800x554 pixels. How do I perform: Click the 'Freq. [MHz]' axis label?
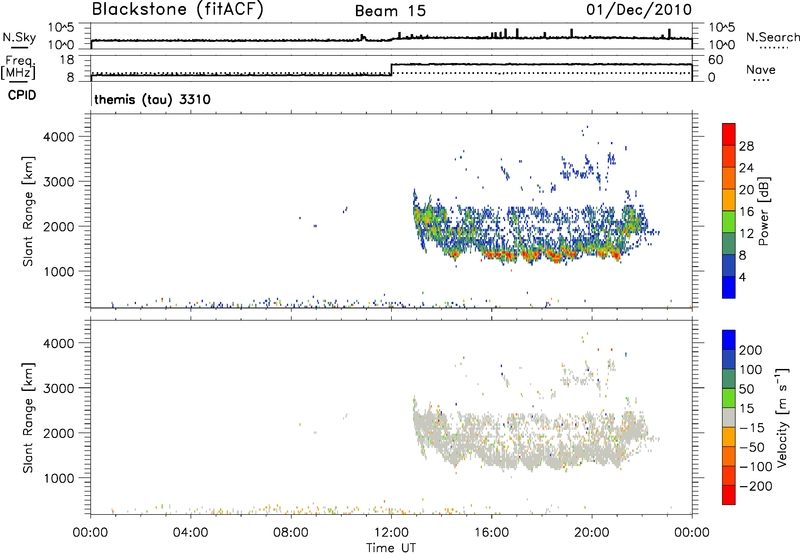(19, 67)
